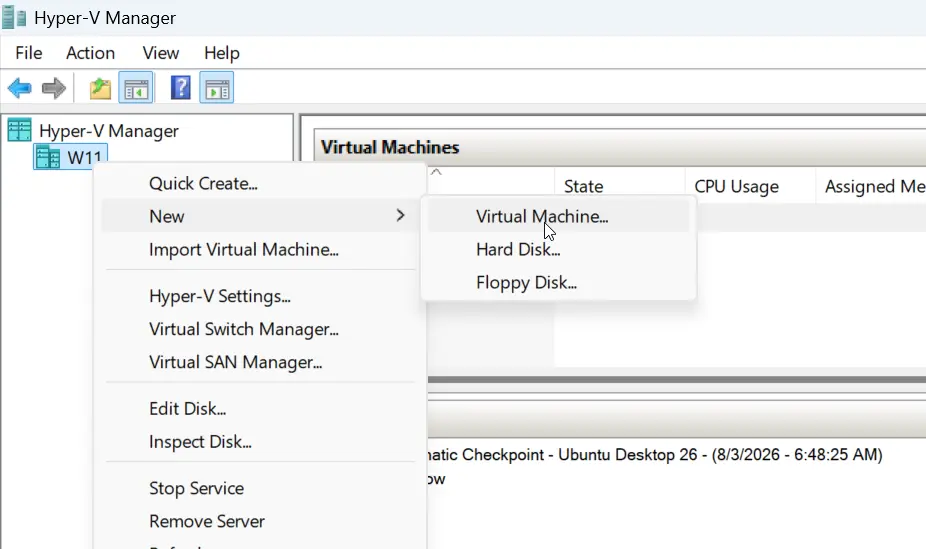The image size is (926, 549).
Task: Open Hyper-V Settings from context menu
Action: click(x=260, y=296)
